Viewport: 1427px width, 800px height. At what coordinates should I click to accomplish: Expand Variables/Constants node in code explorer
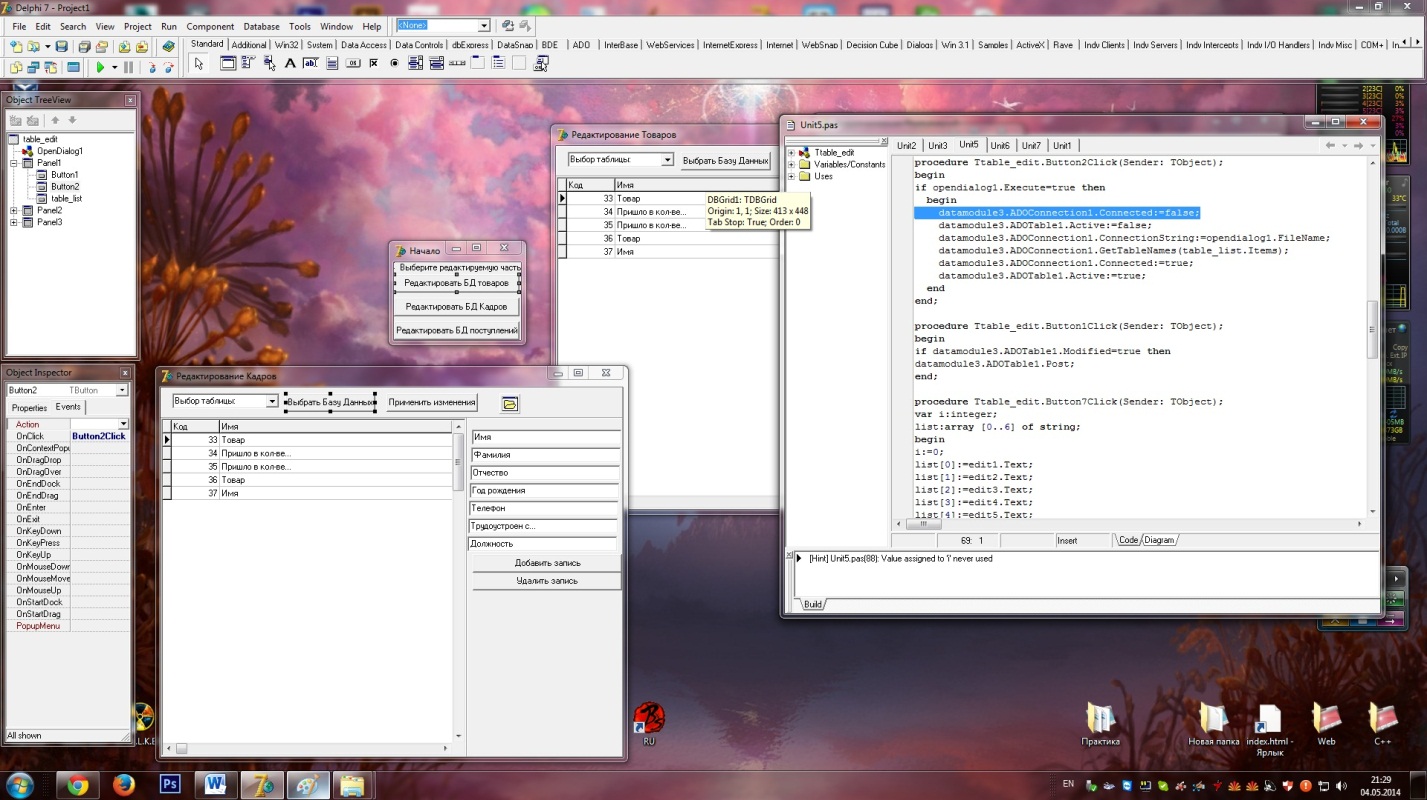pyautogui.click(x=792, y=164)
